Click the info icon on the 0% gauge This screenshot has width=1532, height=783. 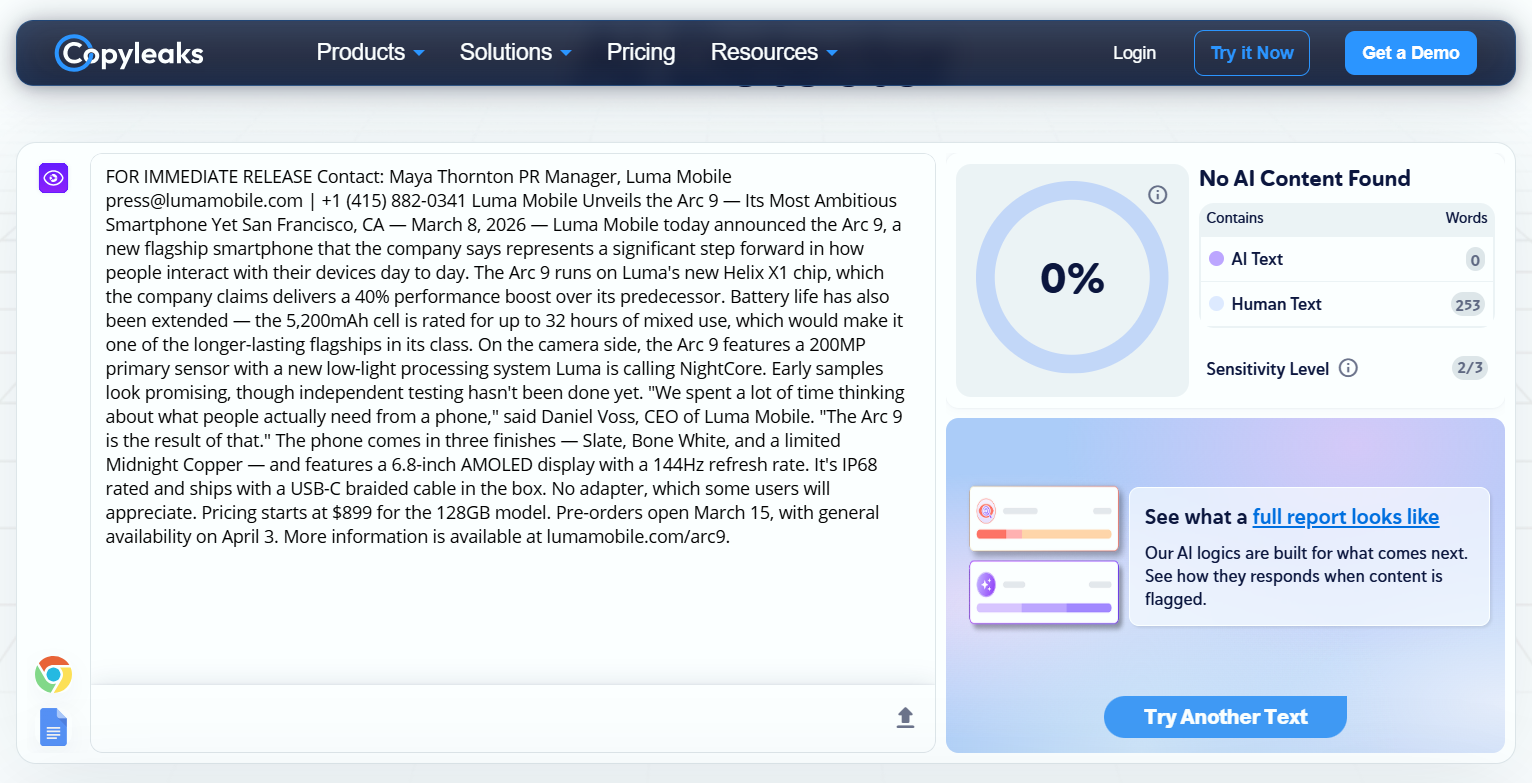(1158, 195)
